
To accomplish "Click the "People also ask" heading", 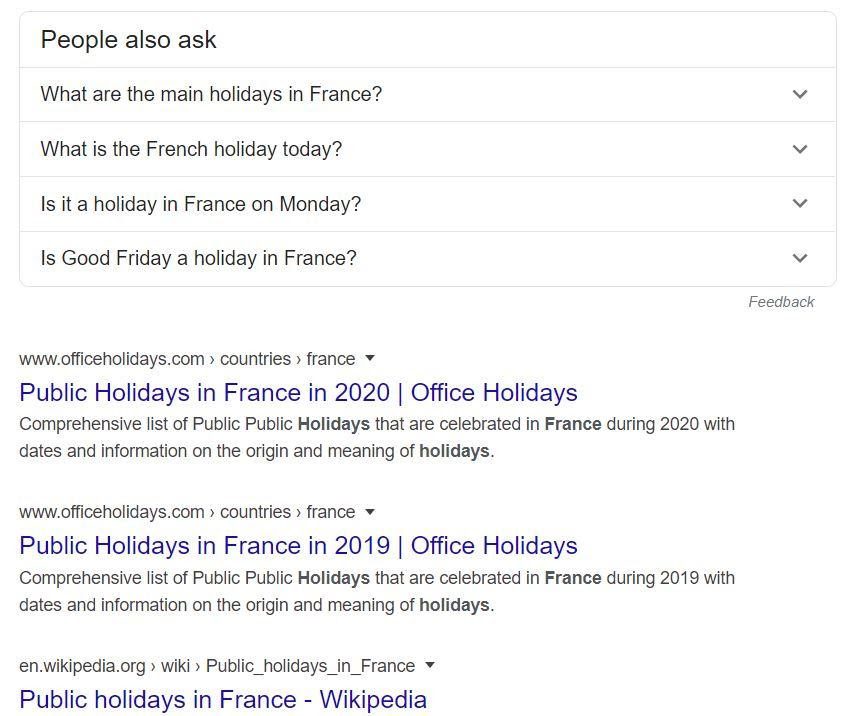I will [128, 40].
